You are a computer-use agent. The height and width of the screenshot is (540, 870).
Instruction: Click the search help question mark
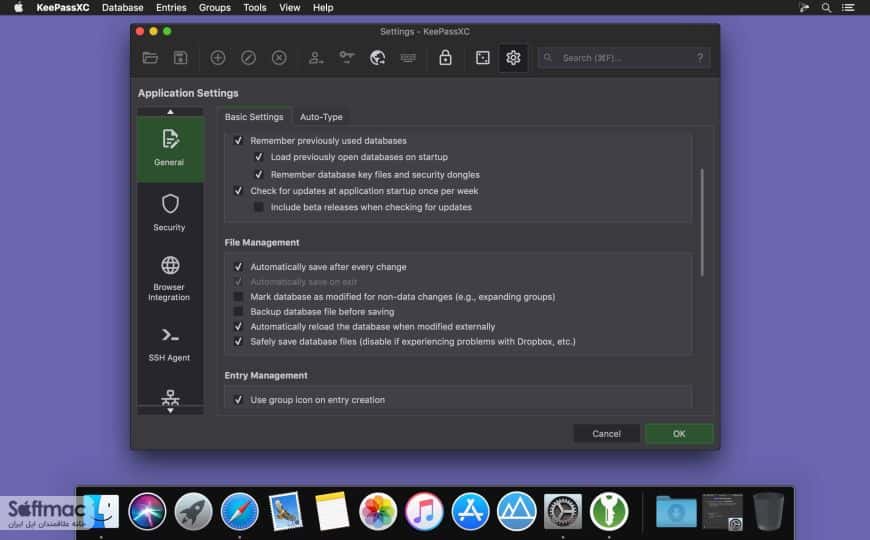tap(700, 58)
